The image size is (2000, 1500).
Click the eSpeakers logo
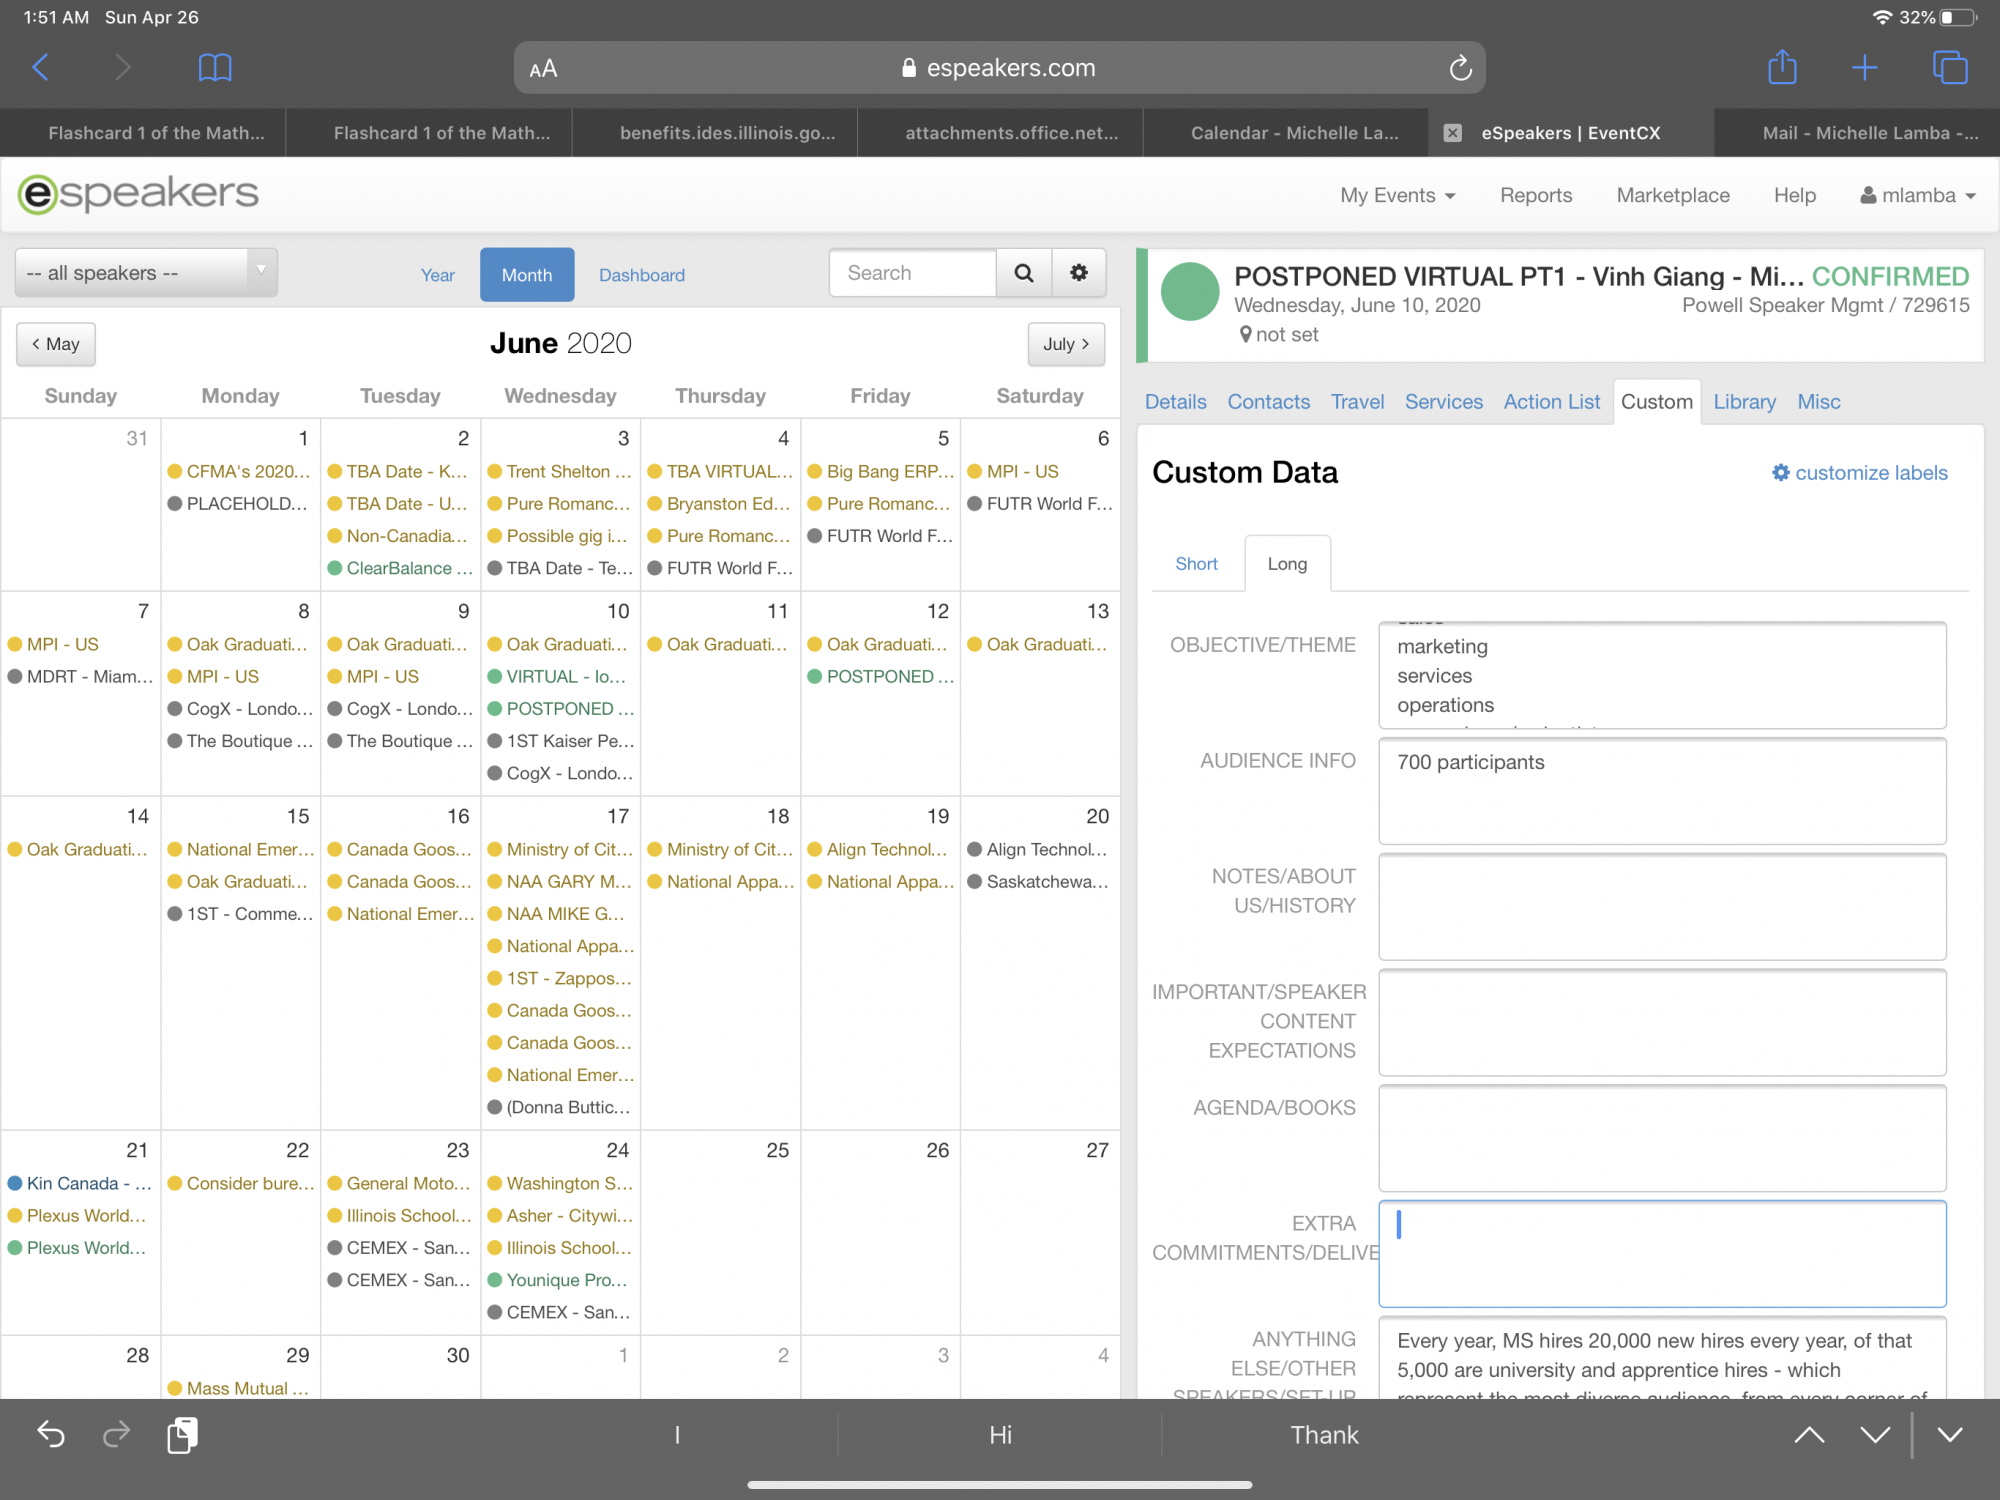(x=138, y=194)
